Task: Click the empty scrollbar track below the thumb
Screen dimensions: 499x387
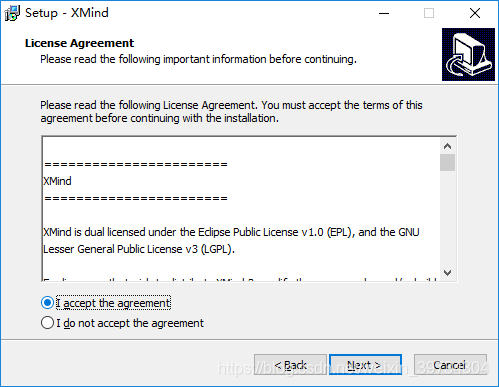Action: pos(447,218)
